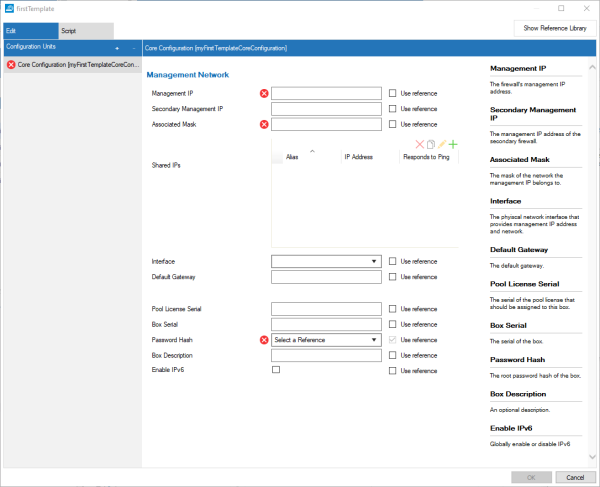Open the Password Hash Select a Reference dropdown

[x=326, y=340]
